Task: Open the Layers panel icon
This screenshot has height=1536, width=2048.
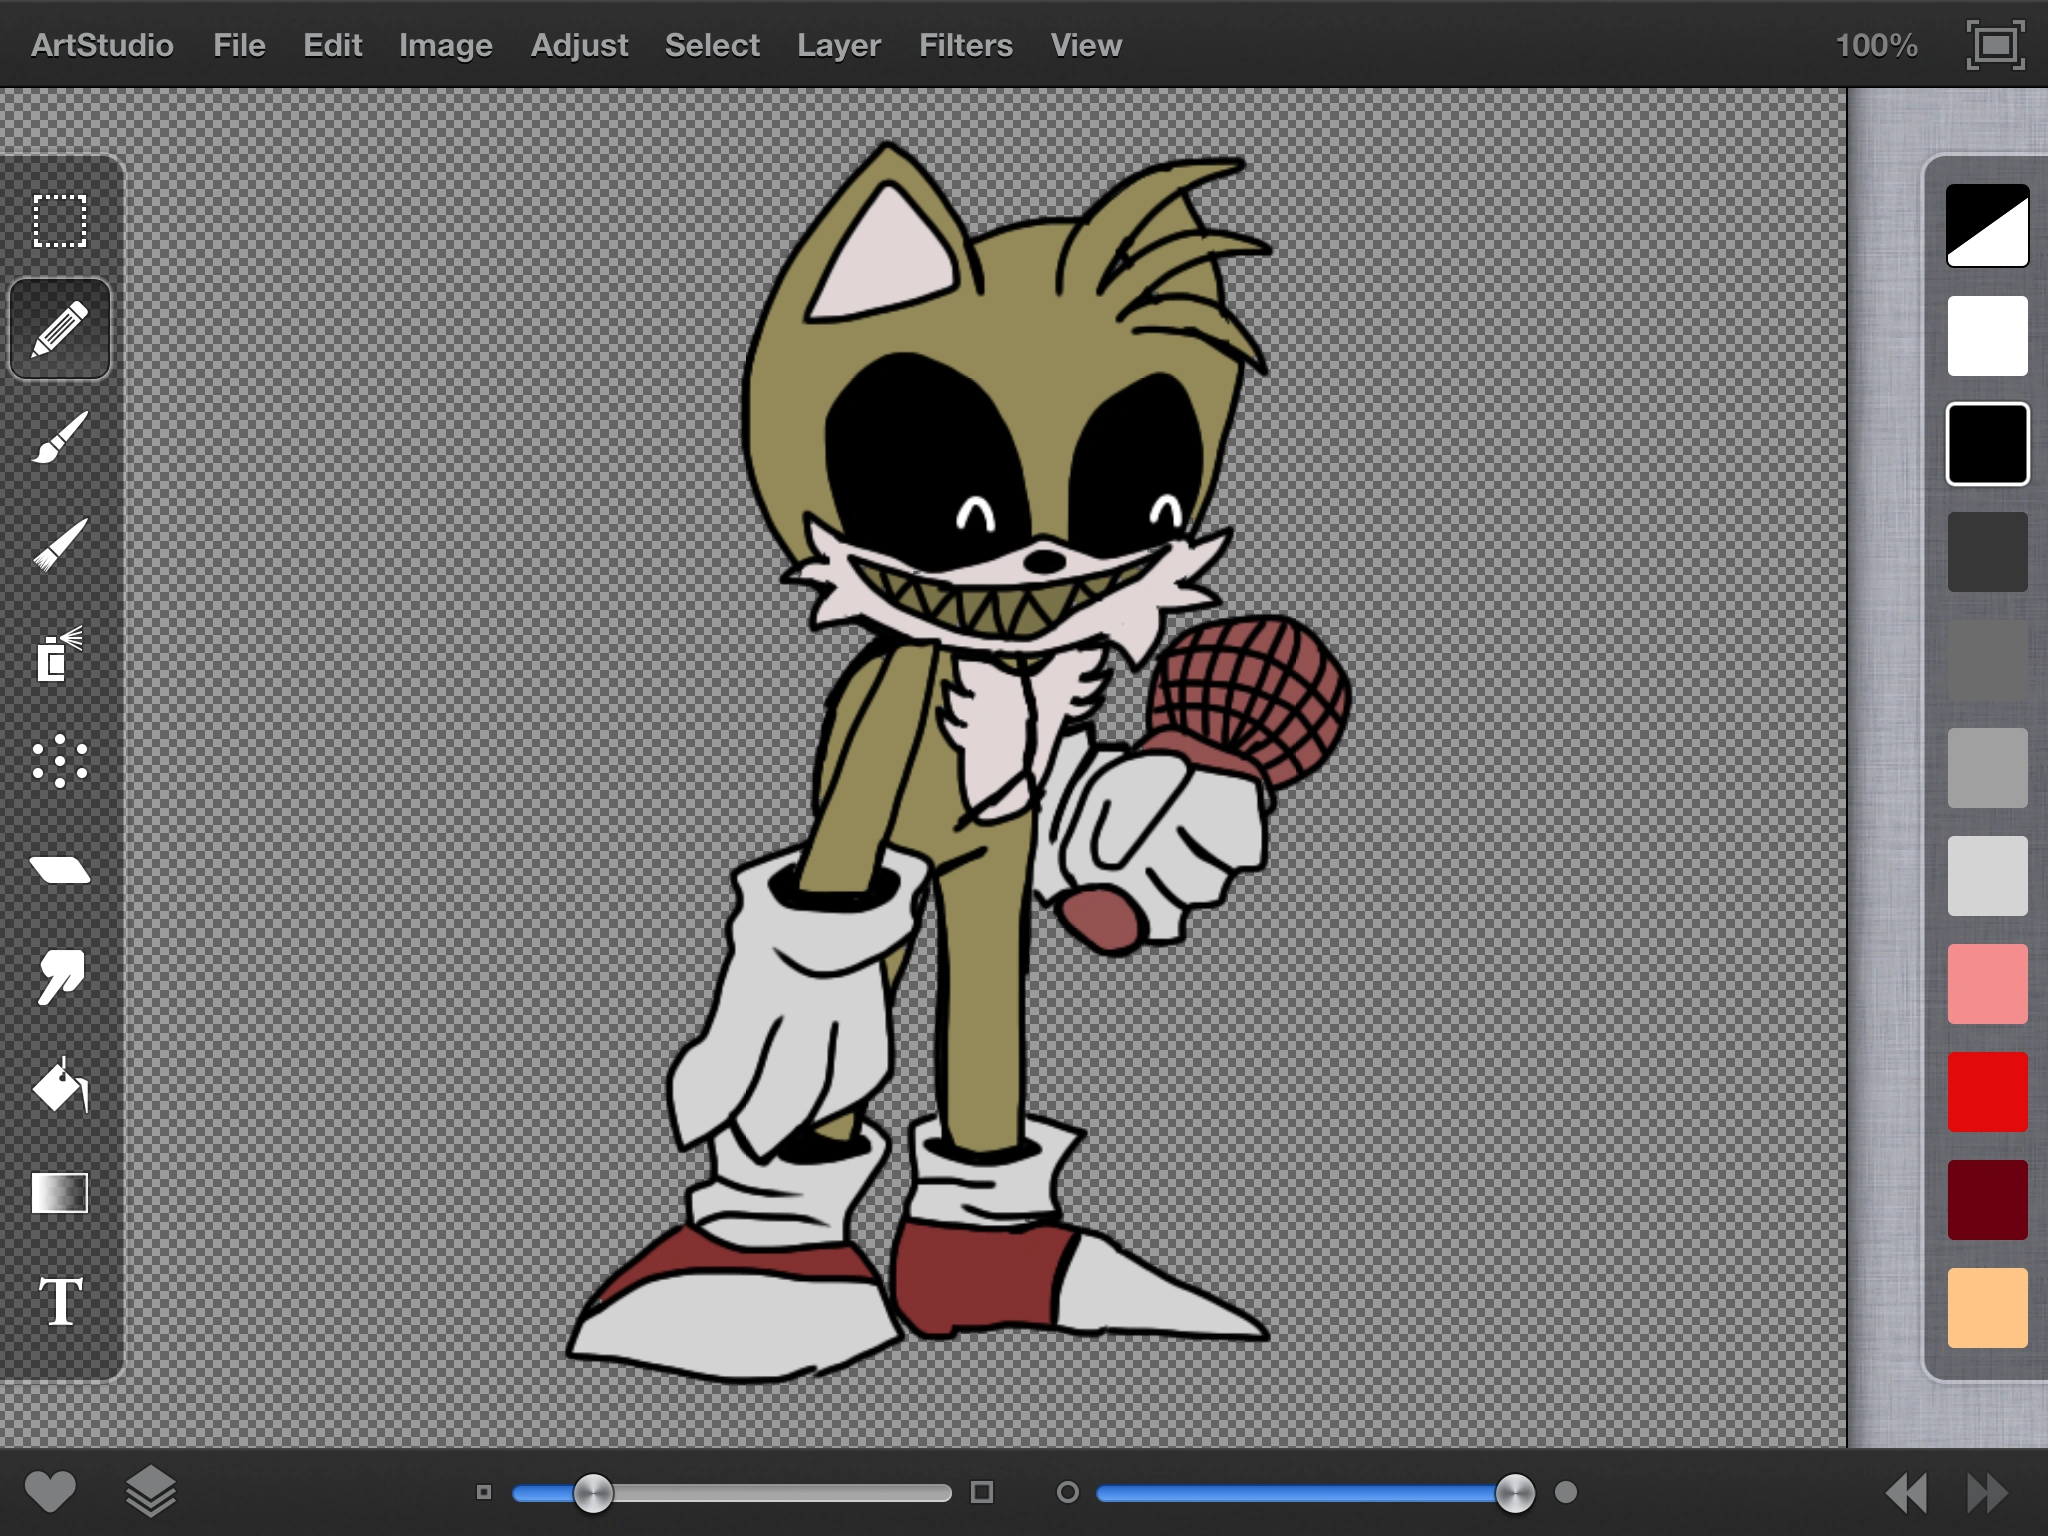Action: pos(151,1492)
